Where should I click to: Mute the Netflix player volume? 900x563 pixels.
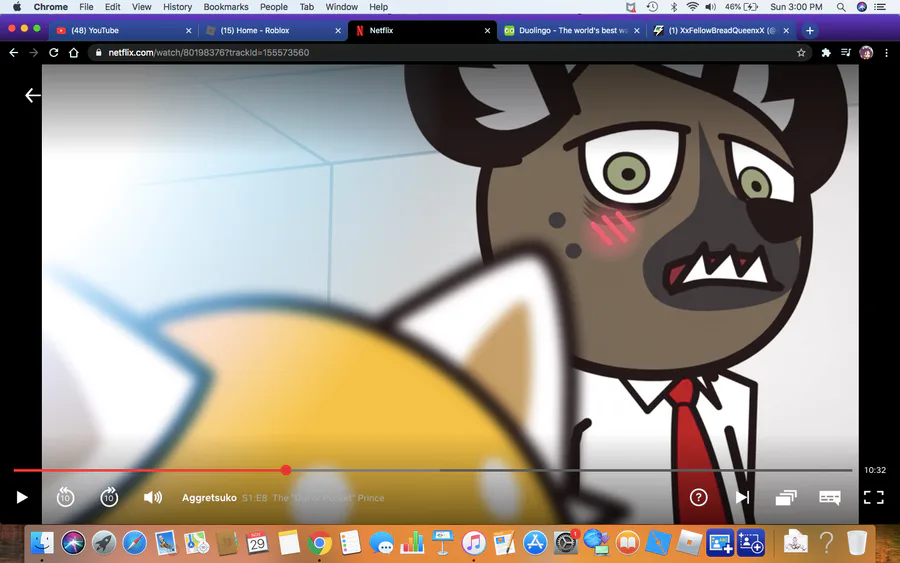tap(153, 497)
